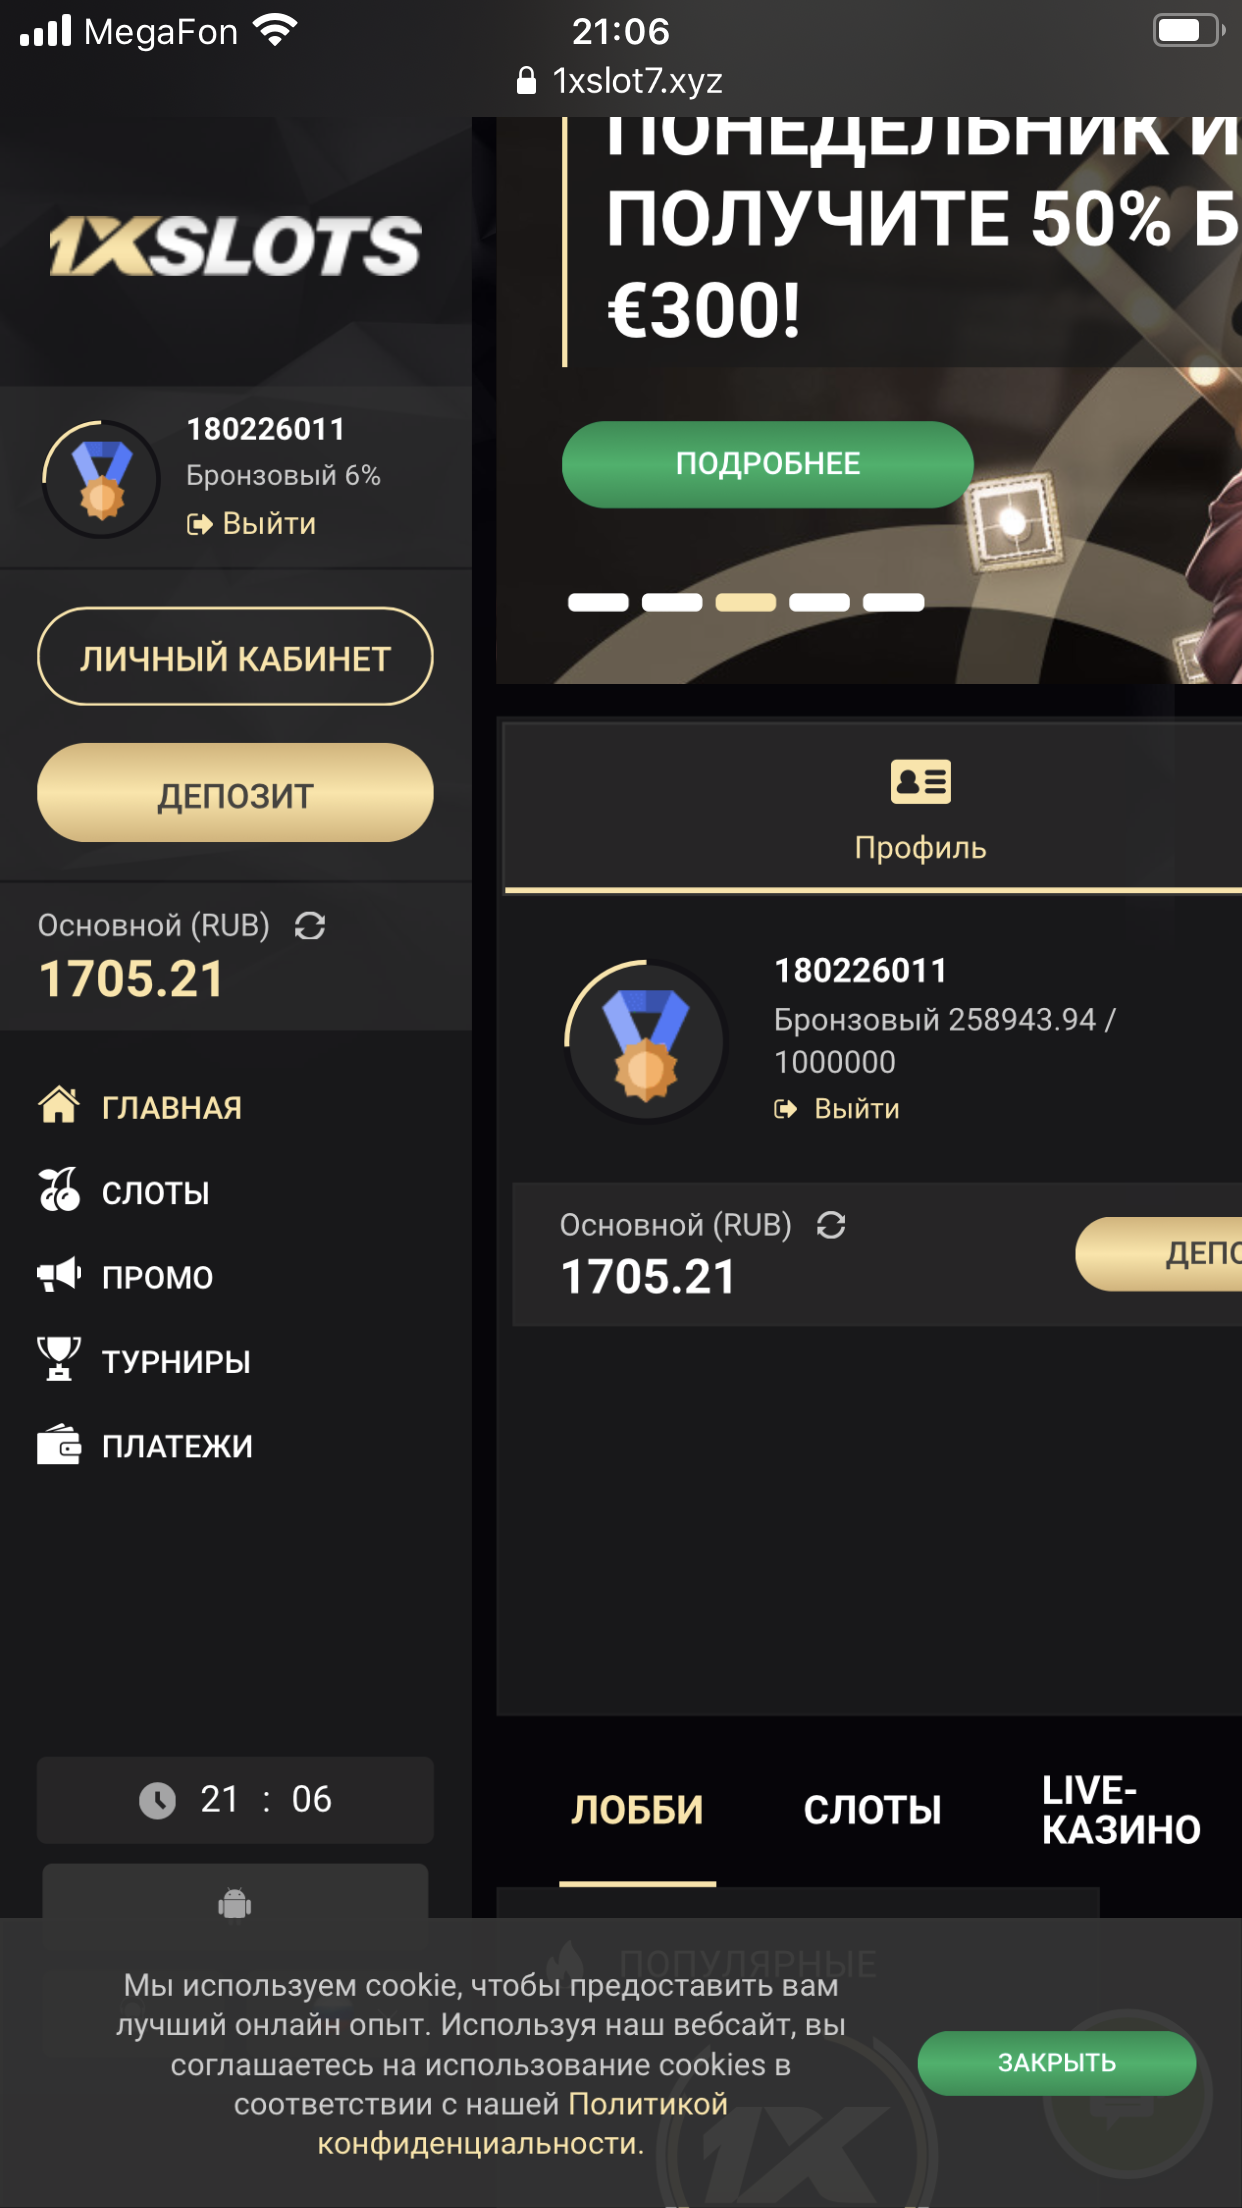
Task: Open ПРОМО in sidebar menu
Action: [x=126, y=1277]
